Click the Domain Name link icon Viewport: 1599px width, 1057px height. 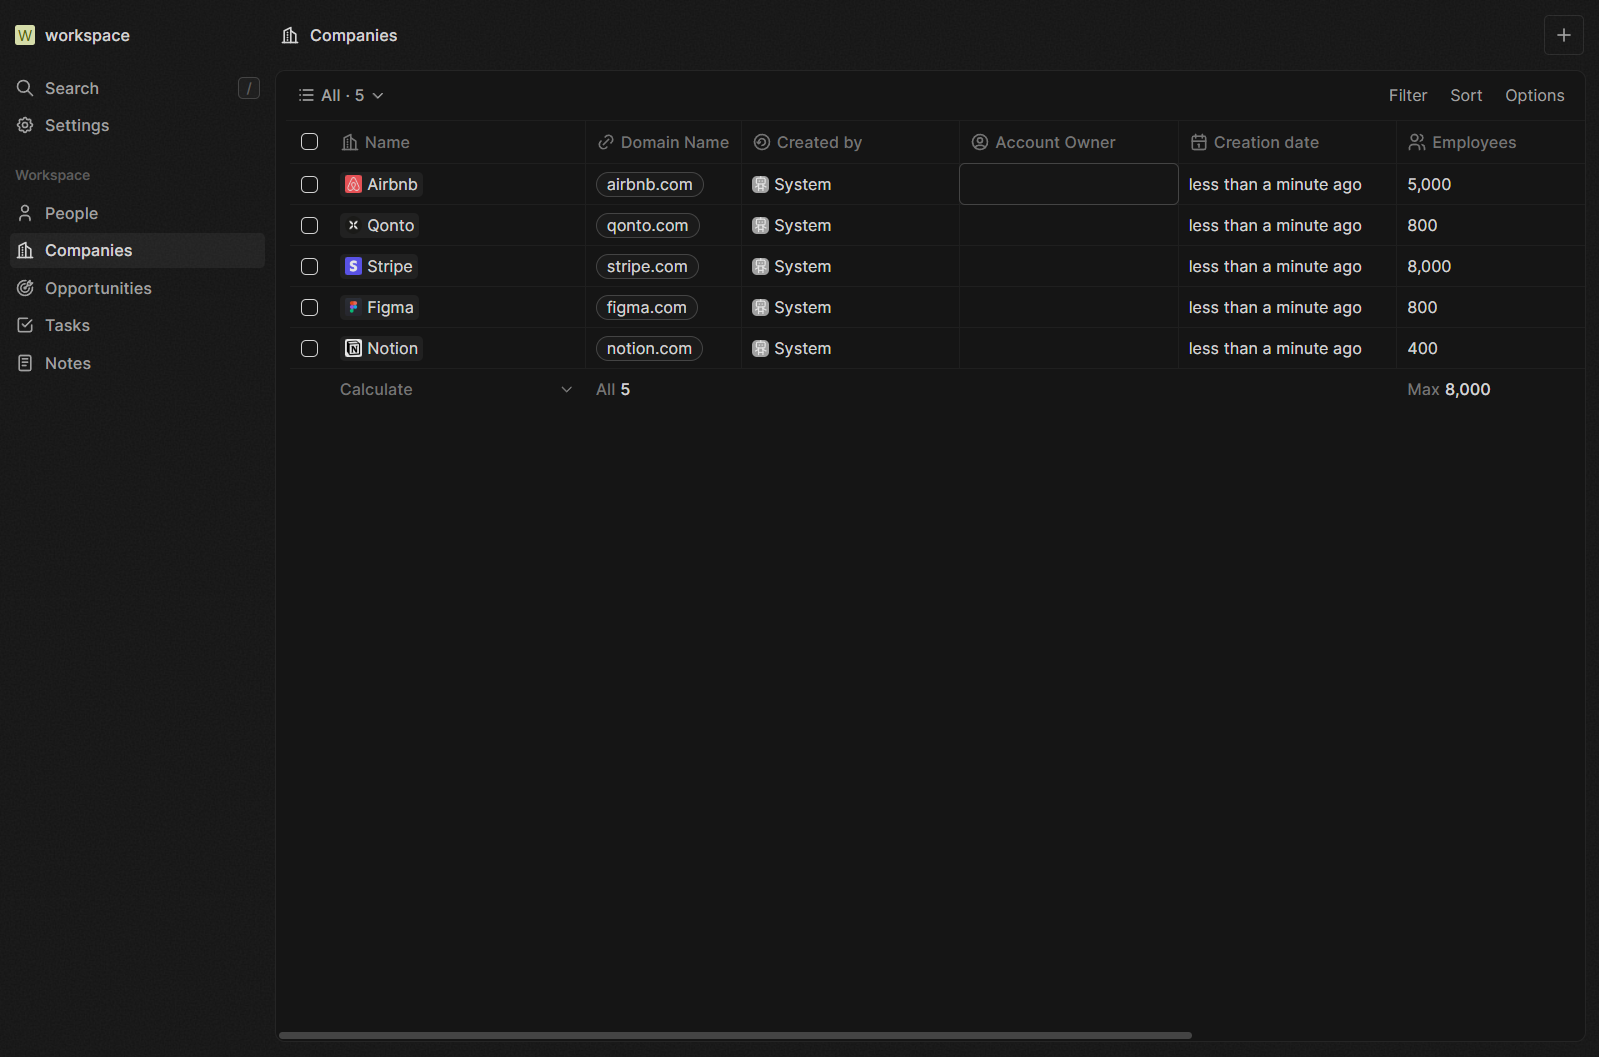tap(605, 142)
